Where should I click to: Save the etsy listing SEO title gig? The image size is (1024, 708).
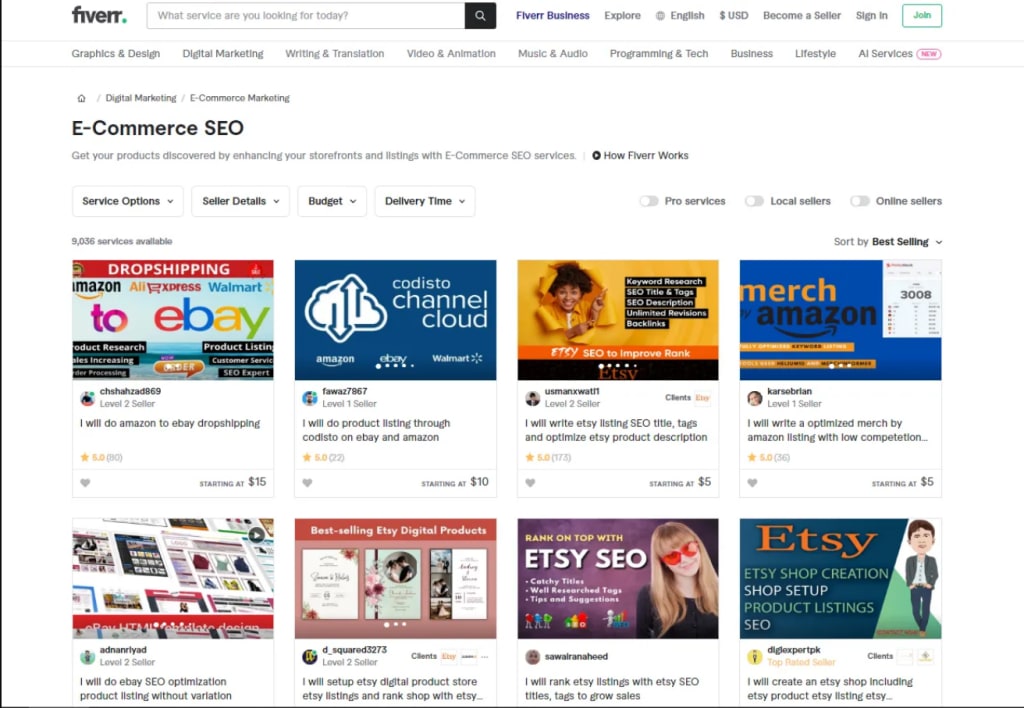(530, 483)
